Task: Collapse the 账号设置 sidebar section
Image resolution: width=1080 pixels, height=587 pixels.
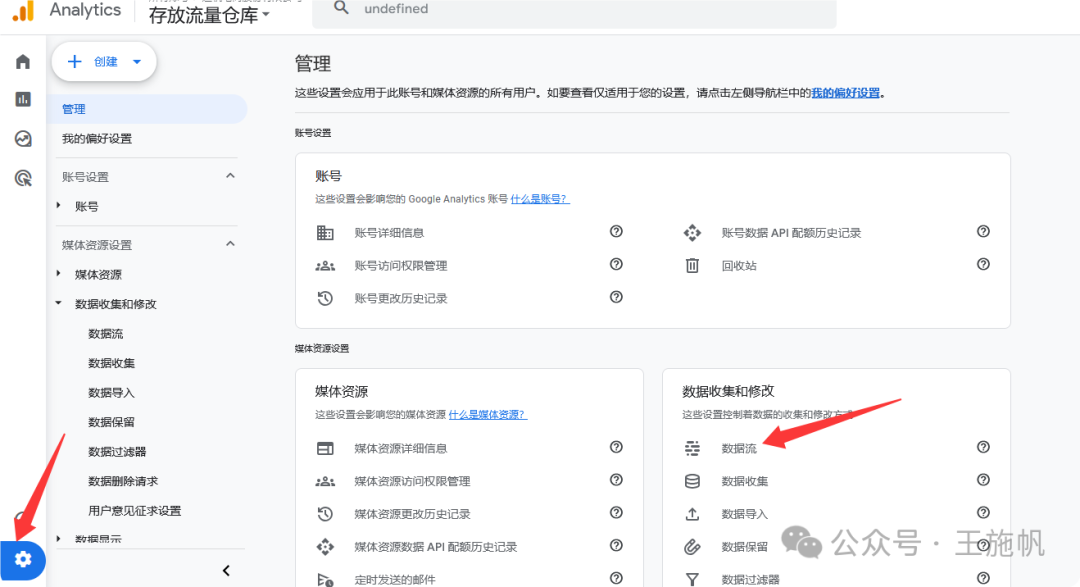Action: click(x=230, y=176)
